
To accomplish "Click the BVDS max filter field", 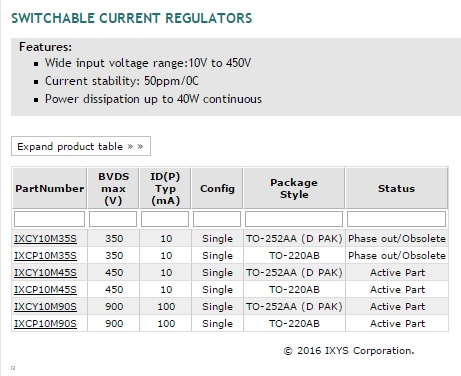I will [113, 219].
